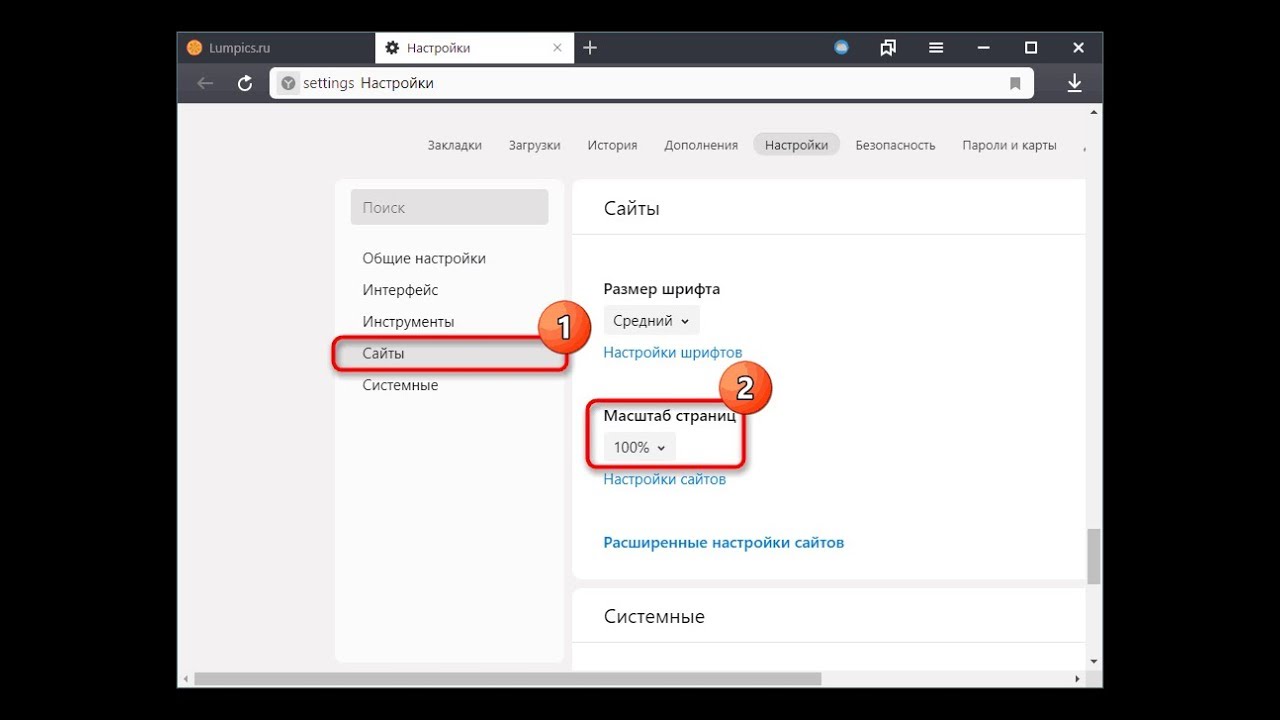Click the horizontal scrollbar thumb
This screenshot has width=1280, height=720.
coord(508,679)
